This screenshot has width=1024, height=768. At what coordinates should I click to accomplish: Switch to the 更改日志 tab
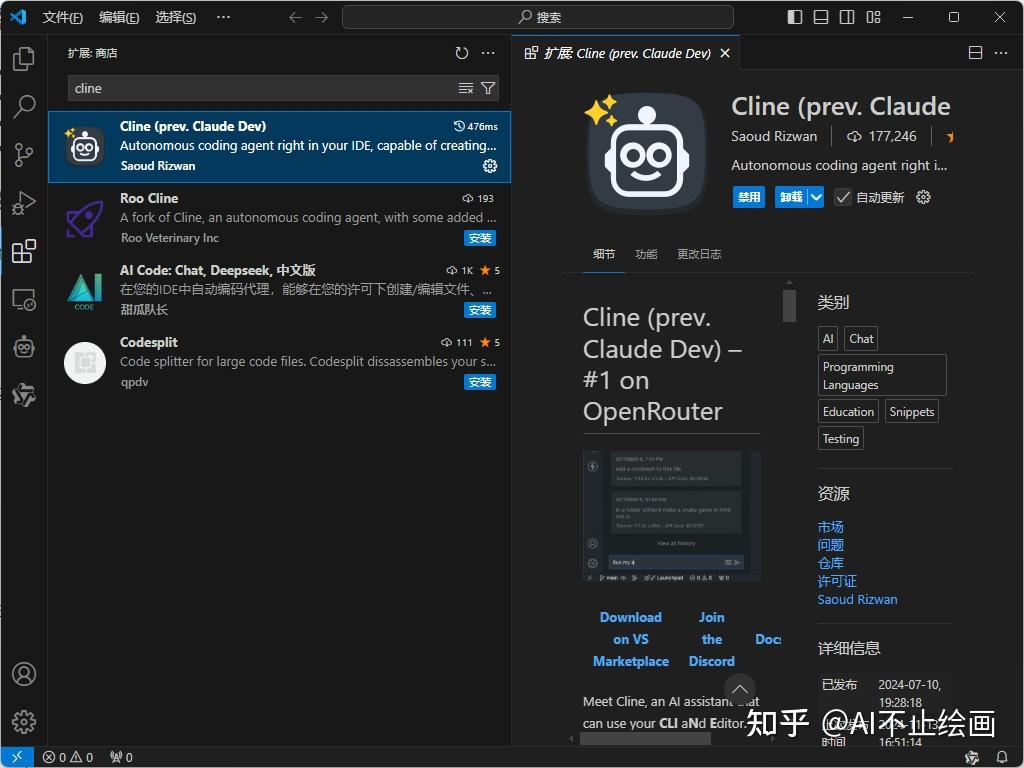click(x=699, y=254)
